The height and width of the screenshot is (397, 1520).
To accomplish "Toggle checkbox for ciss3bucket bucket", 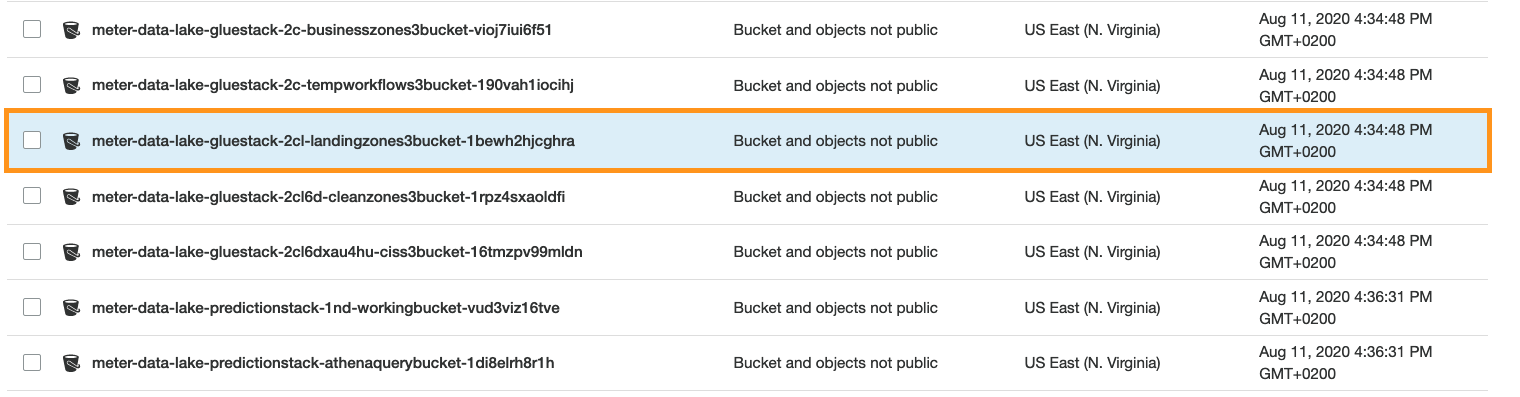I will coord(32,252).
